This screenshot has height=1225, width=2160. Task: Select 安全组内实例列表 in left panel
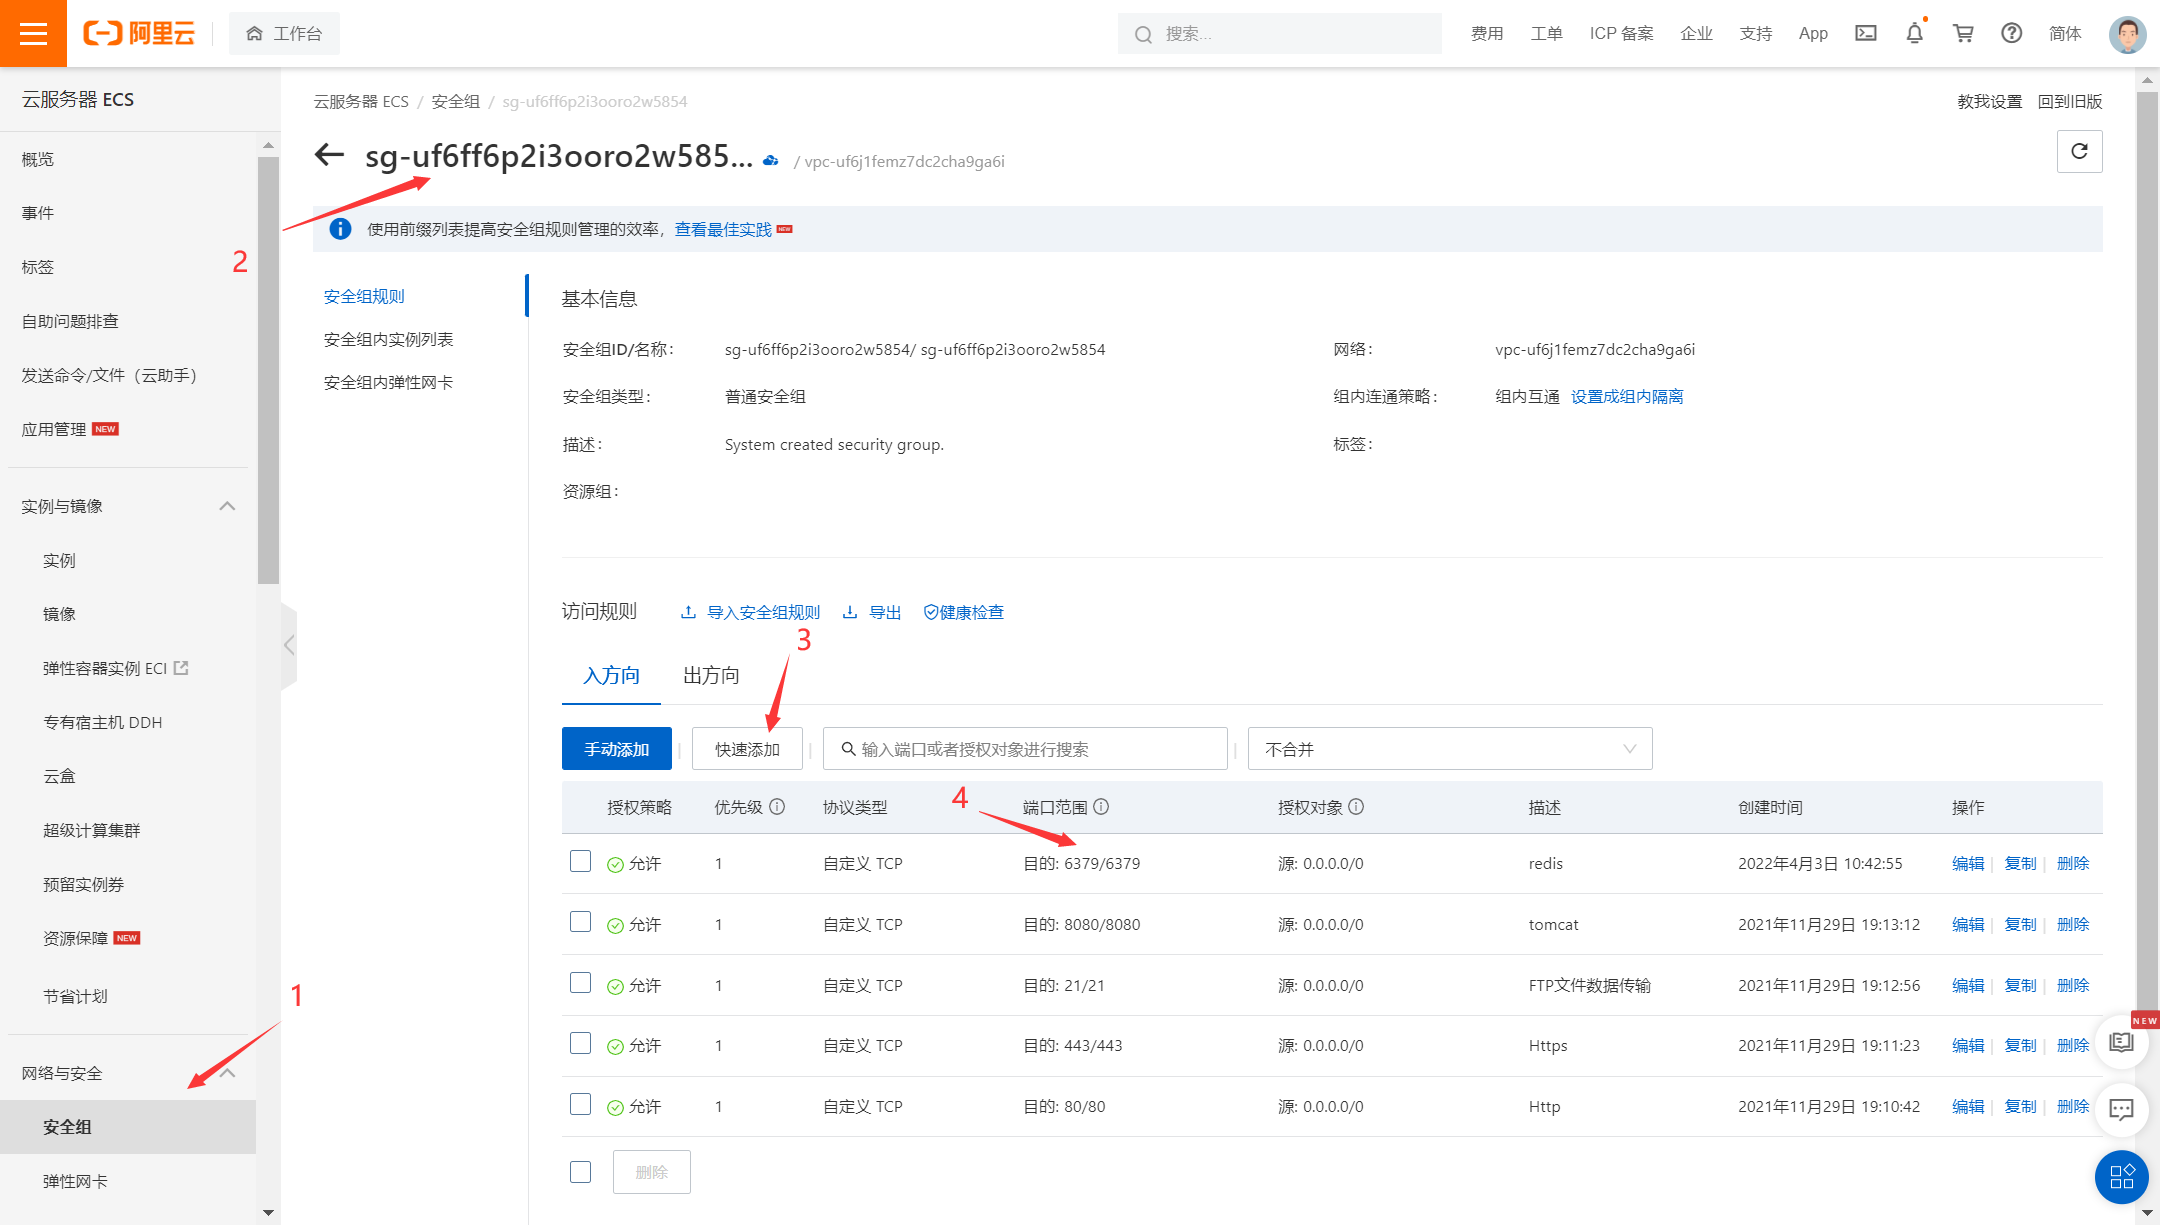coord(388,339)
